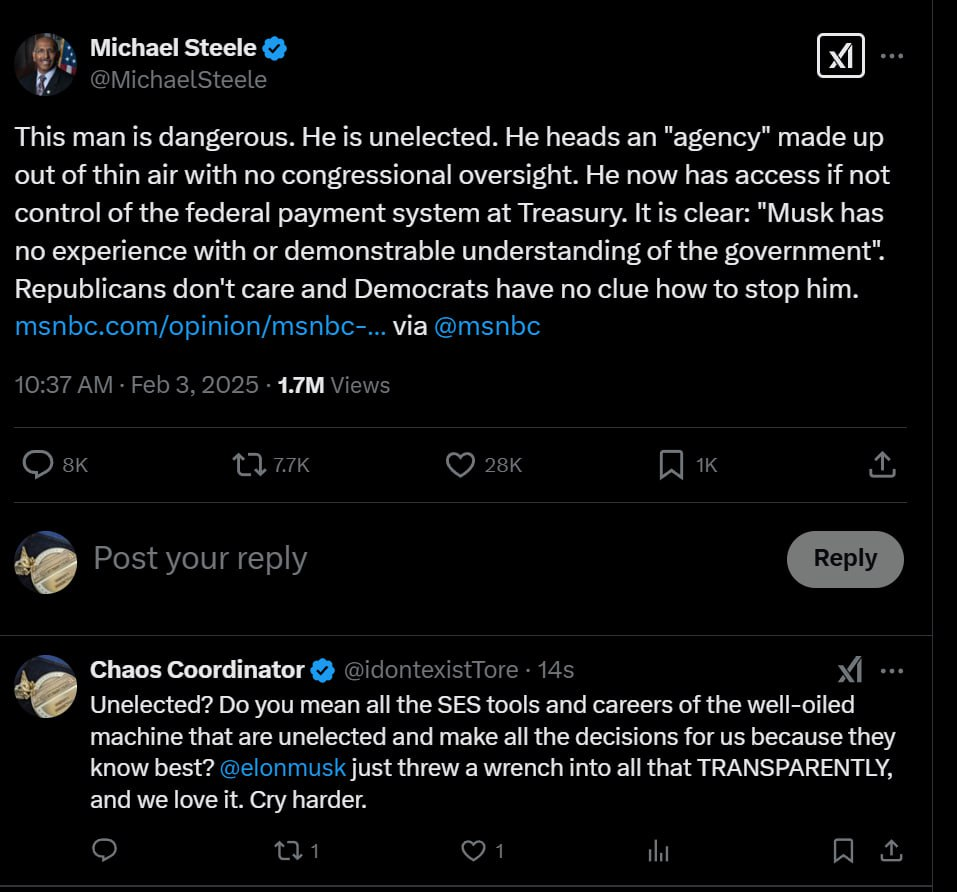Click comment icon on Chaos Coordinator's reply
This screenshot has width=957, height=892.
(104, 850)
